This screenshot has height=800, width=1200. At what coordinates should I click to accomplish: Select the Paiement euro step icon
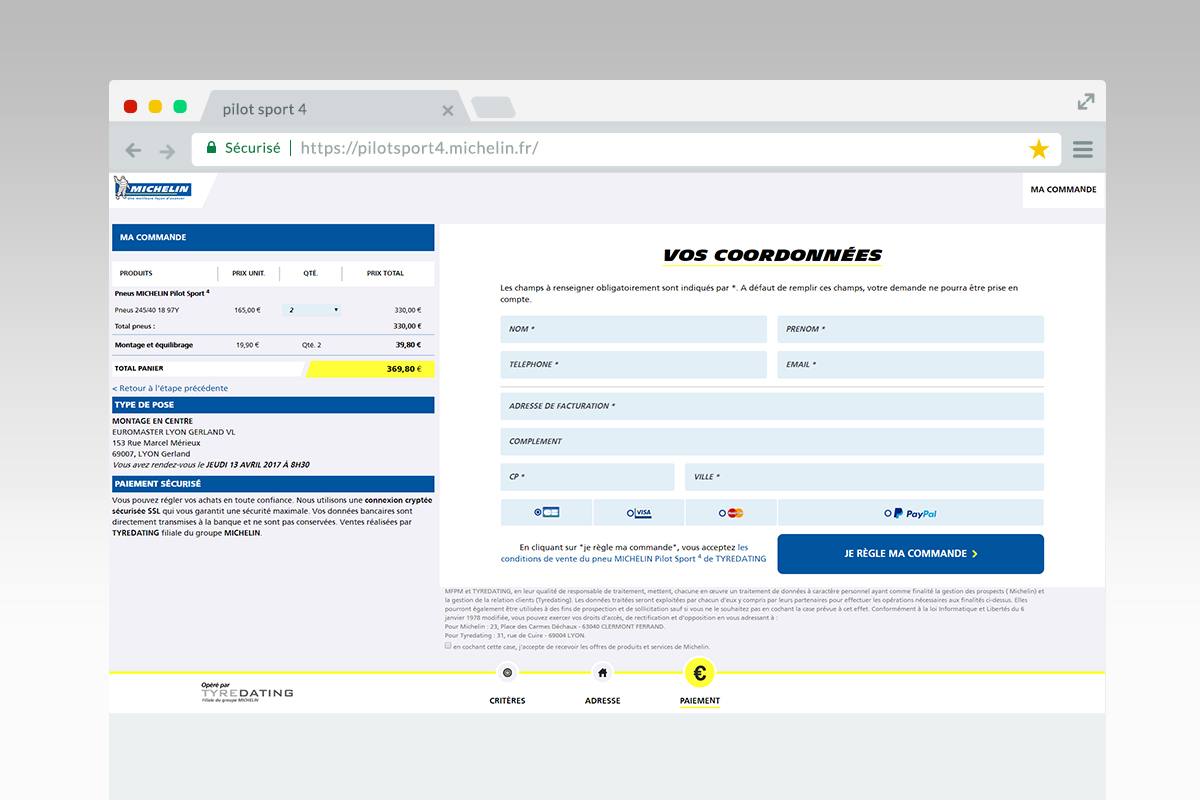pyautogui.click(x=699, y=673)
